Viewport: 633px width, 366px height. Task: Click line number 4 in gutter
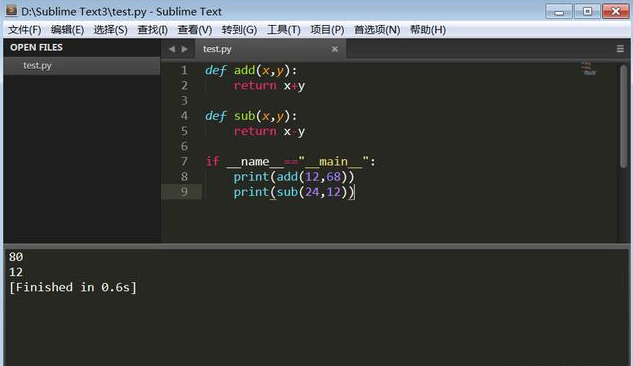point(184,116)
